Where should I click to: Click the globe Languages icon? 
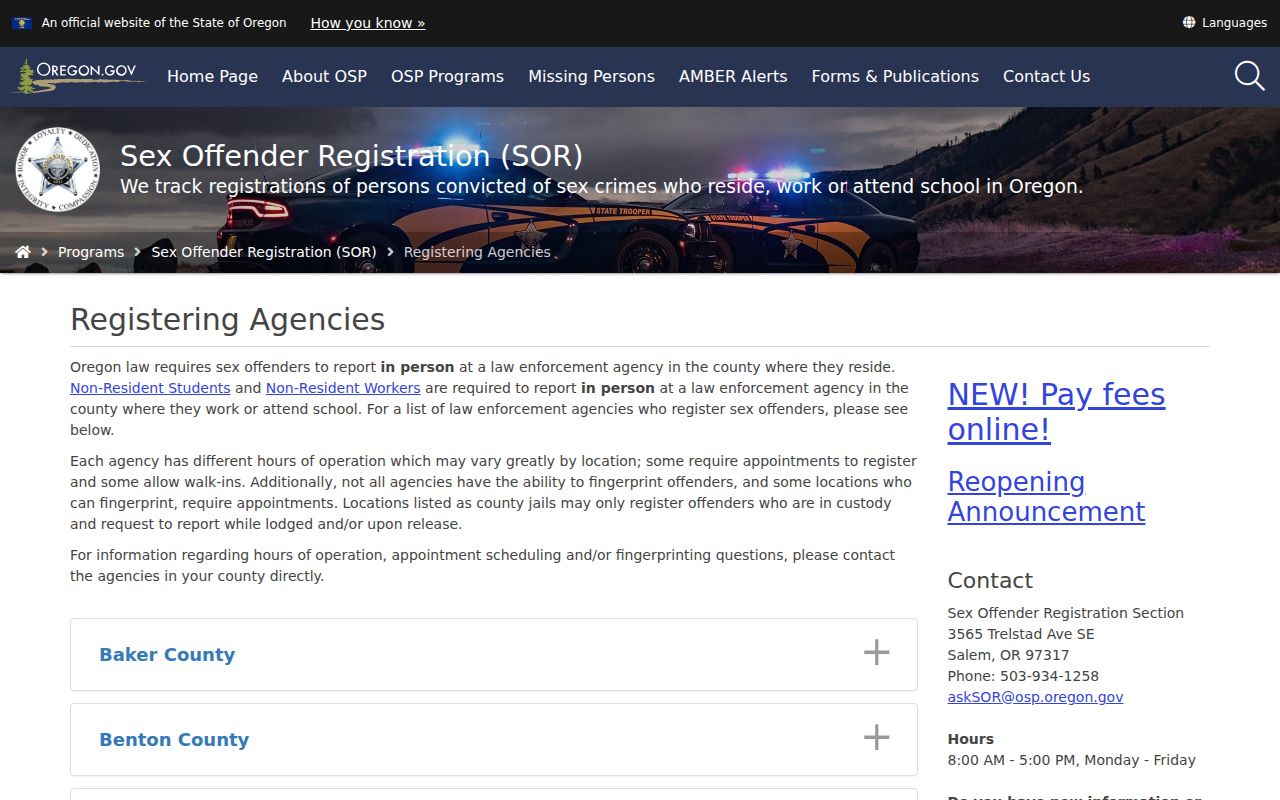(x=1189, y=22)
